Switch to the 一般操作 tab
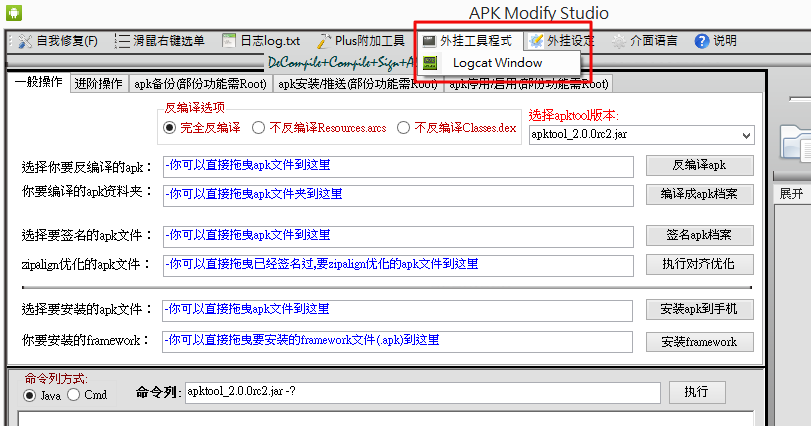 (x=38, y=82)
